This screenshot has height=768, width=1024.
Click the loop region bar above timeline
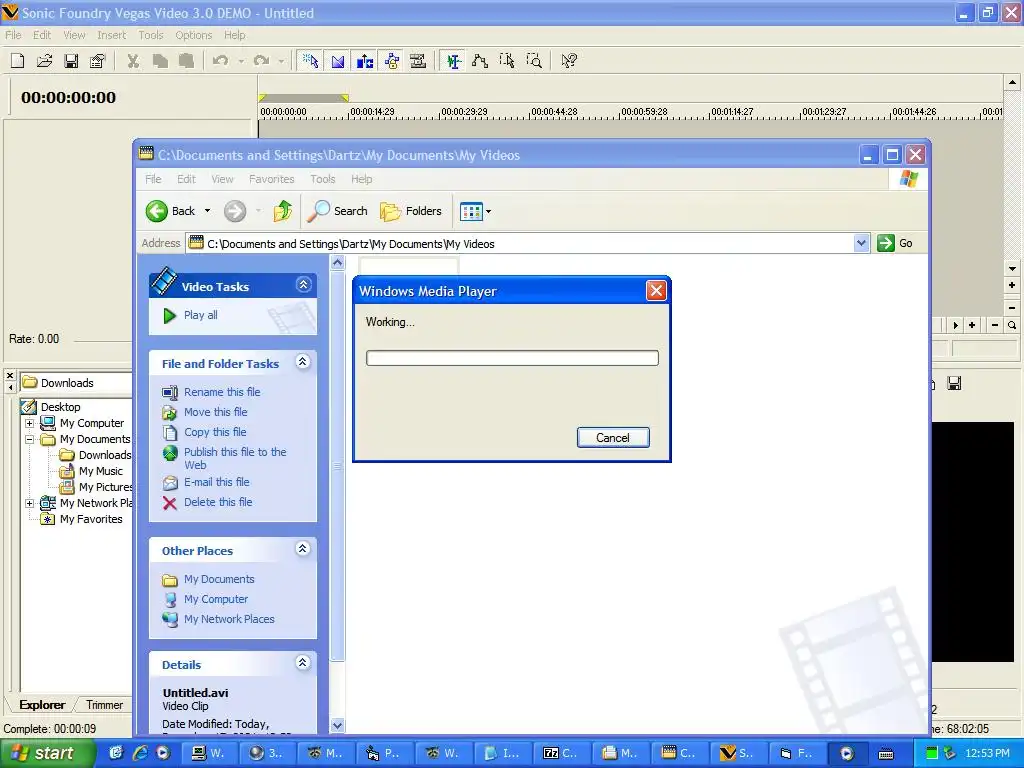(304, 98)
